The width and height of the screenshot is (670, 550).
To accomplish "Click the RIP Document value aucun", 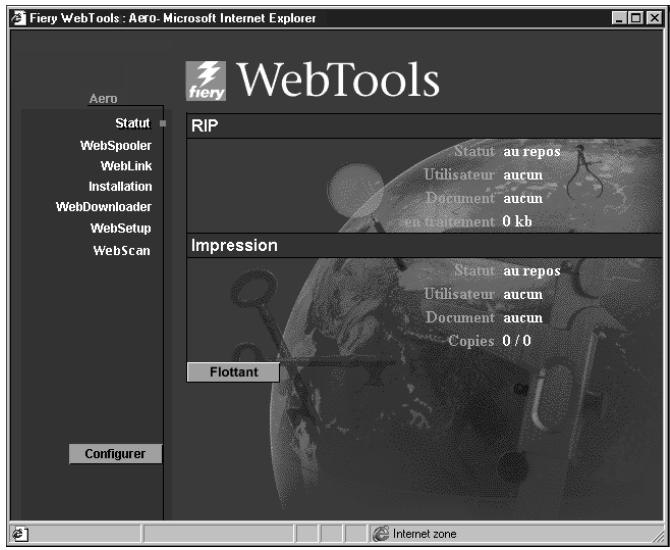I will [x=523, y=198].
